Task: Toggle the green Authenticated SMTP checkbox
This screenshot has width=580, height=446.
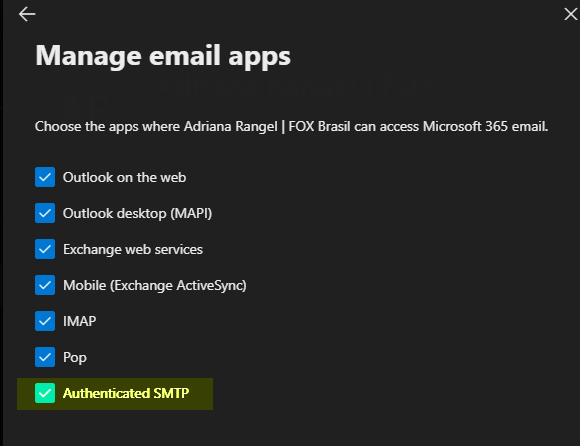Action: 45,393
